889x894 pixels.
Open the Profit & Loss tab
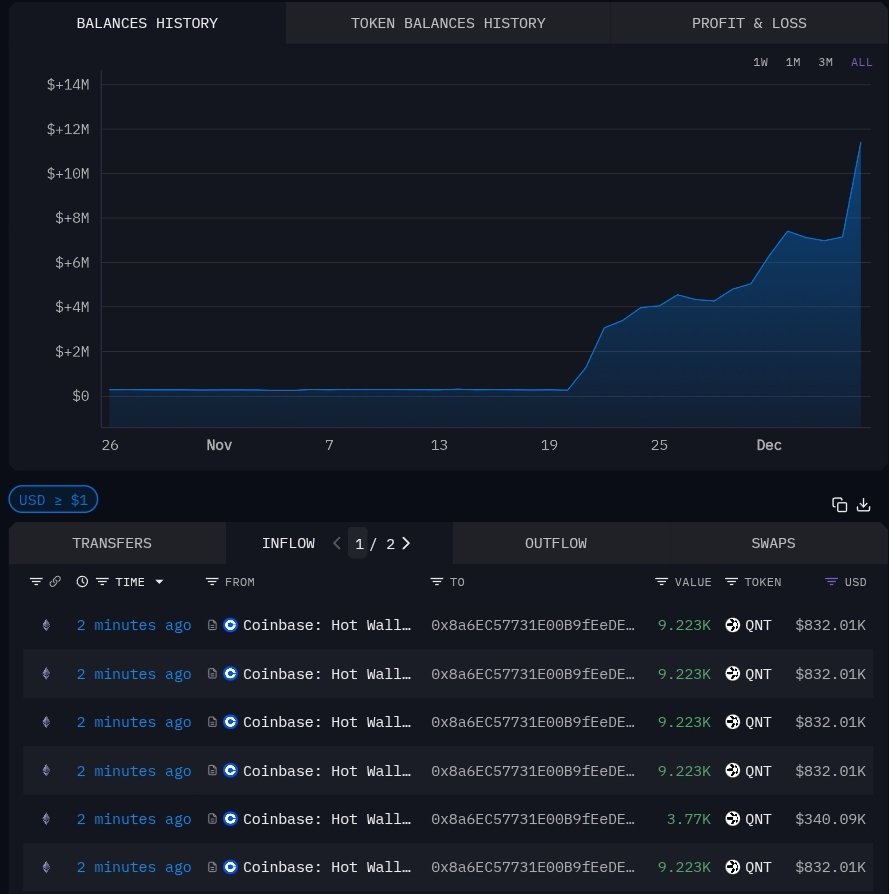click(749, 23)
